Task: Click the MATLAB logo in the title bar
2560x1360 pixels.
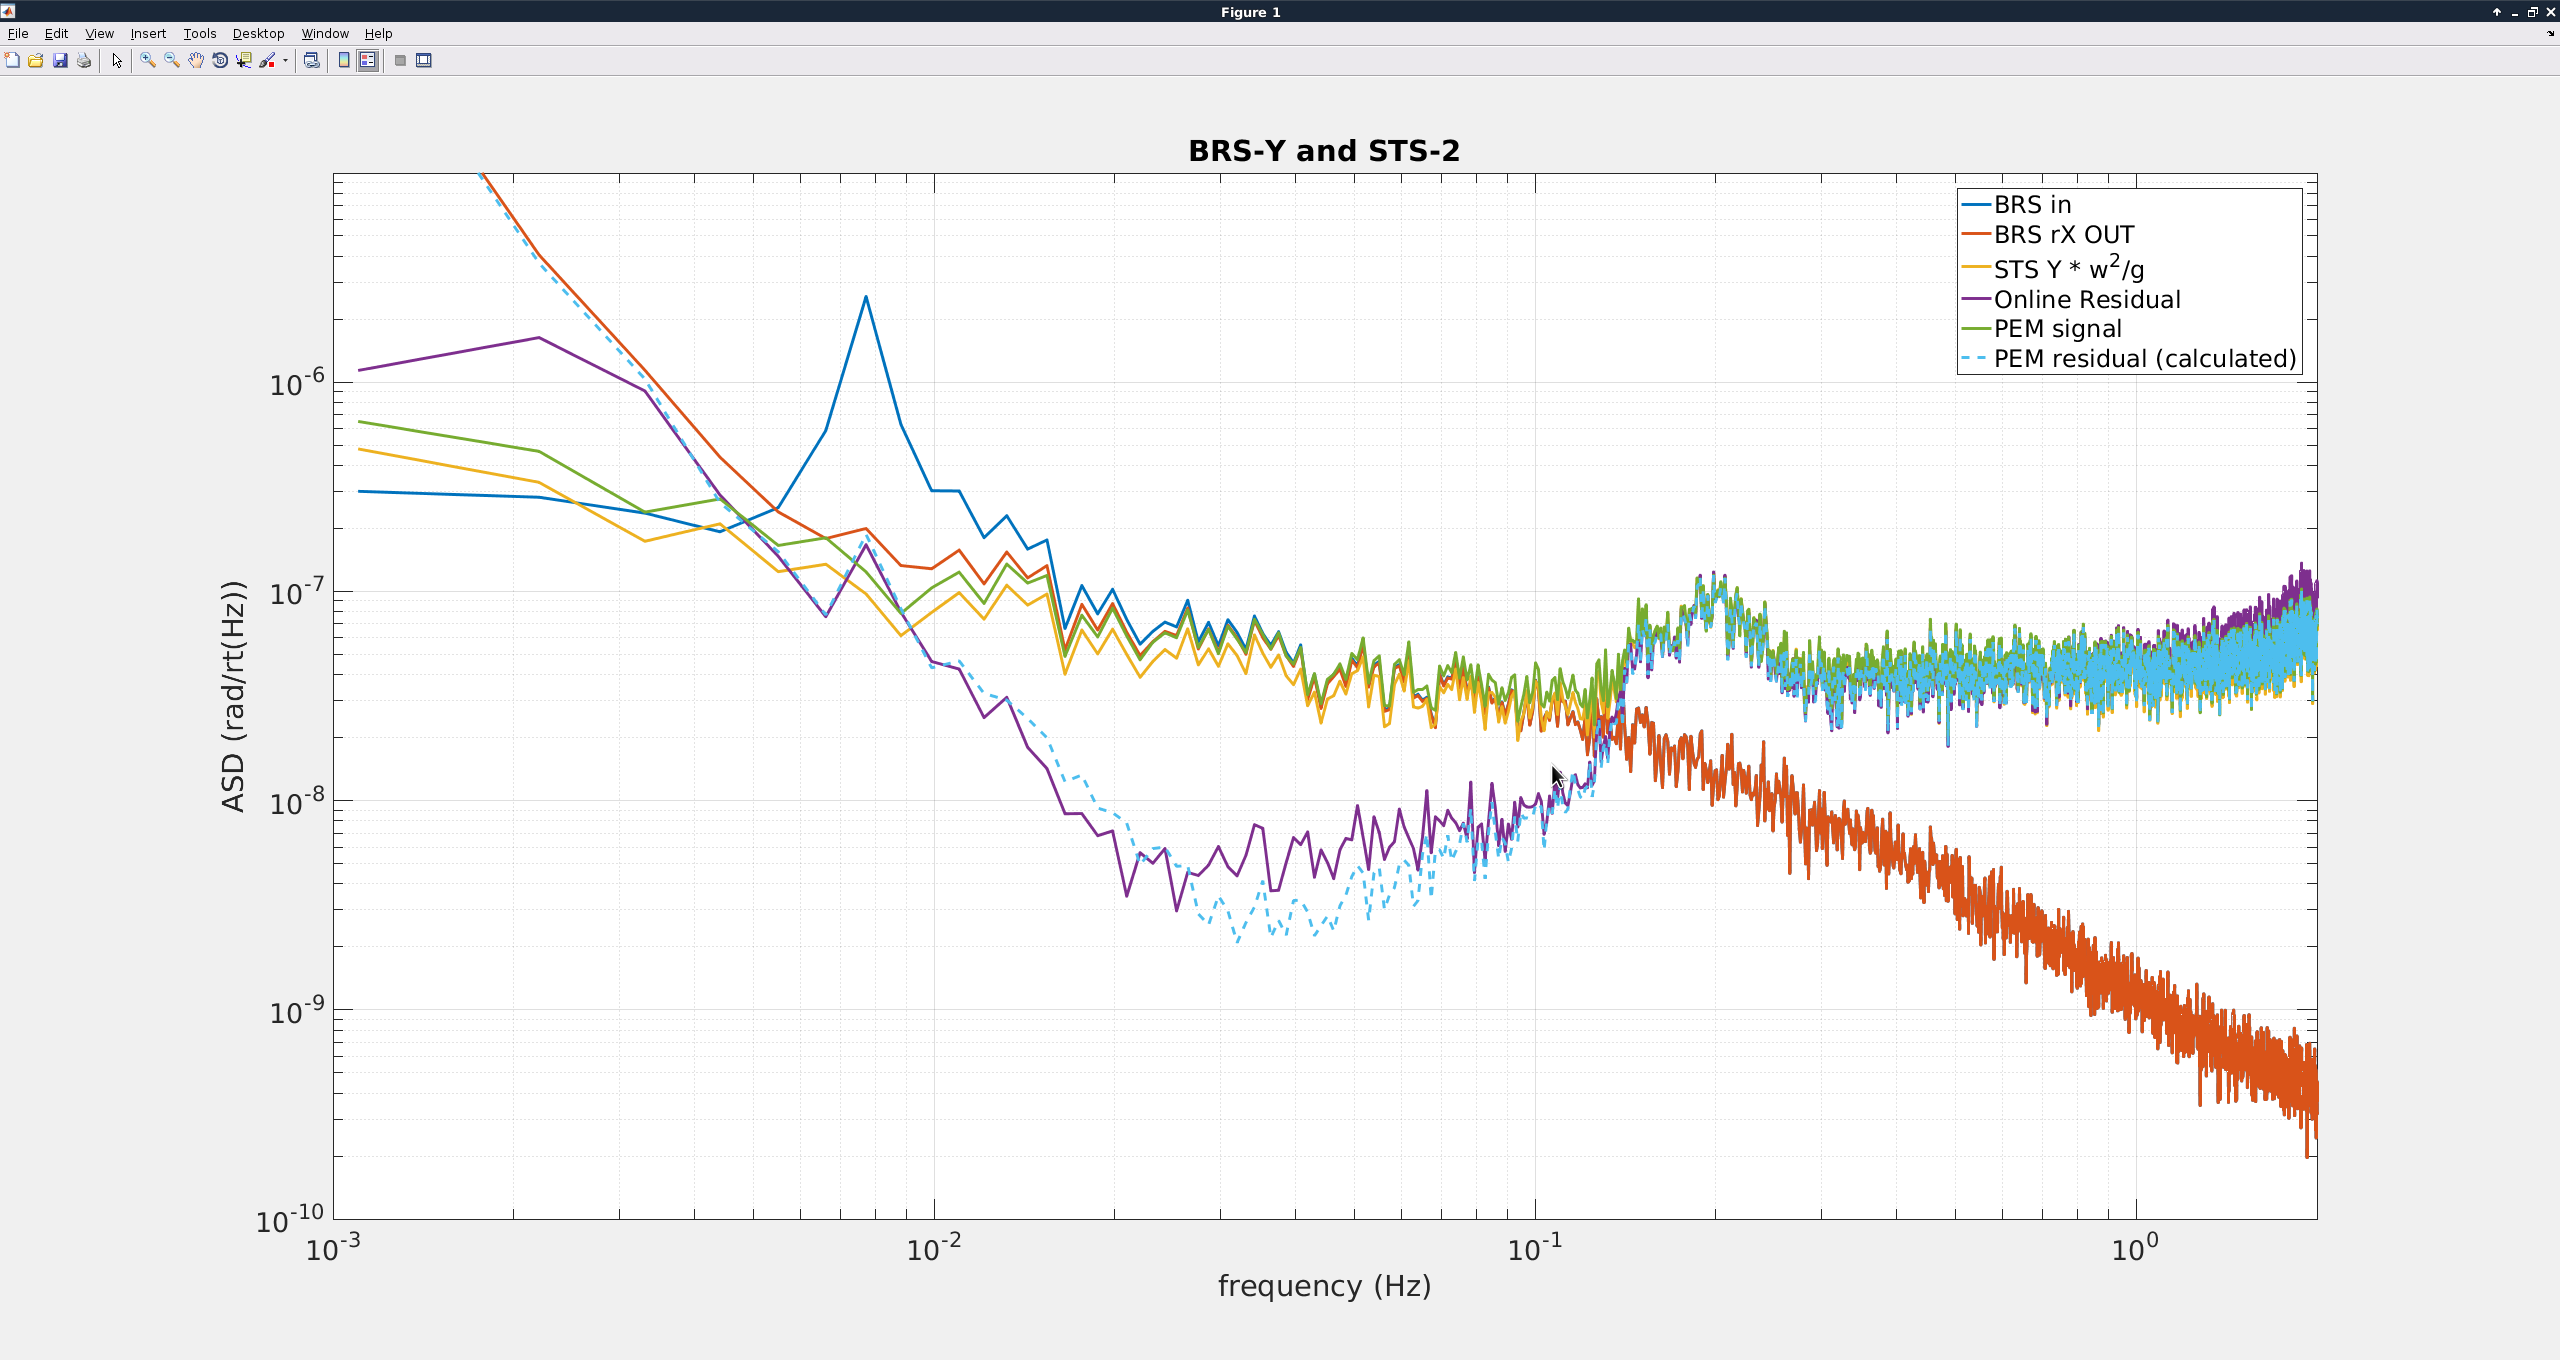Action: coord(8,12)
